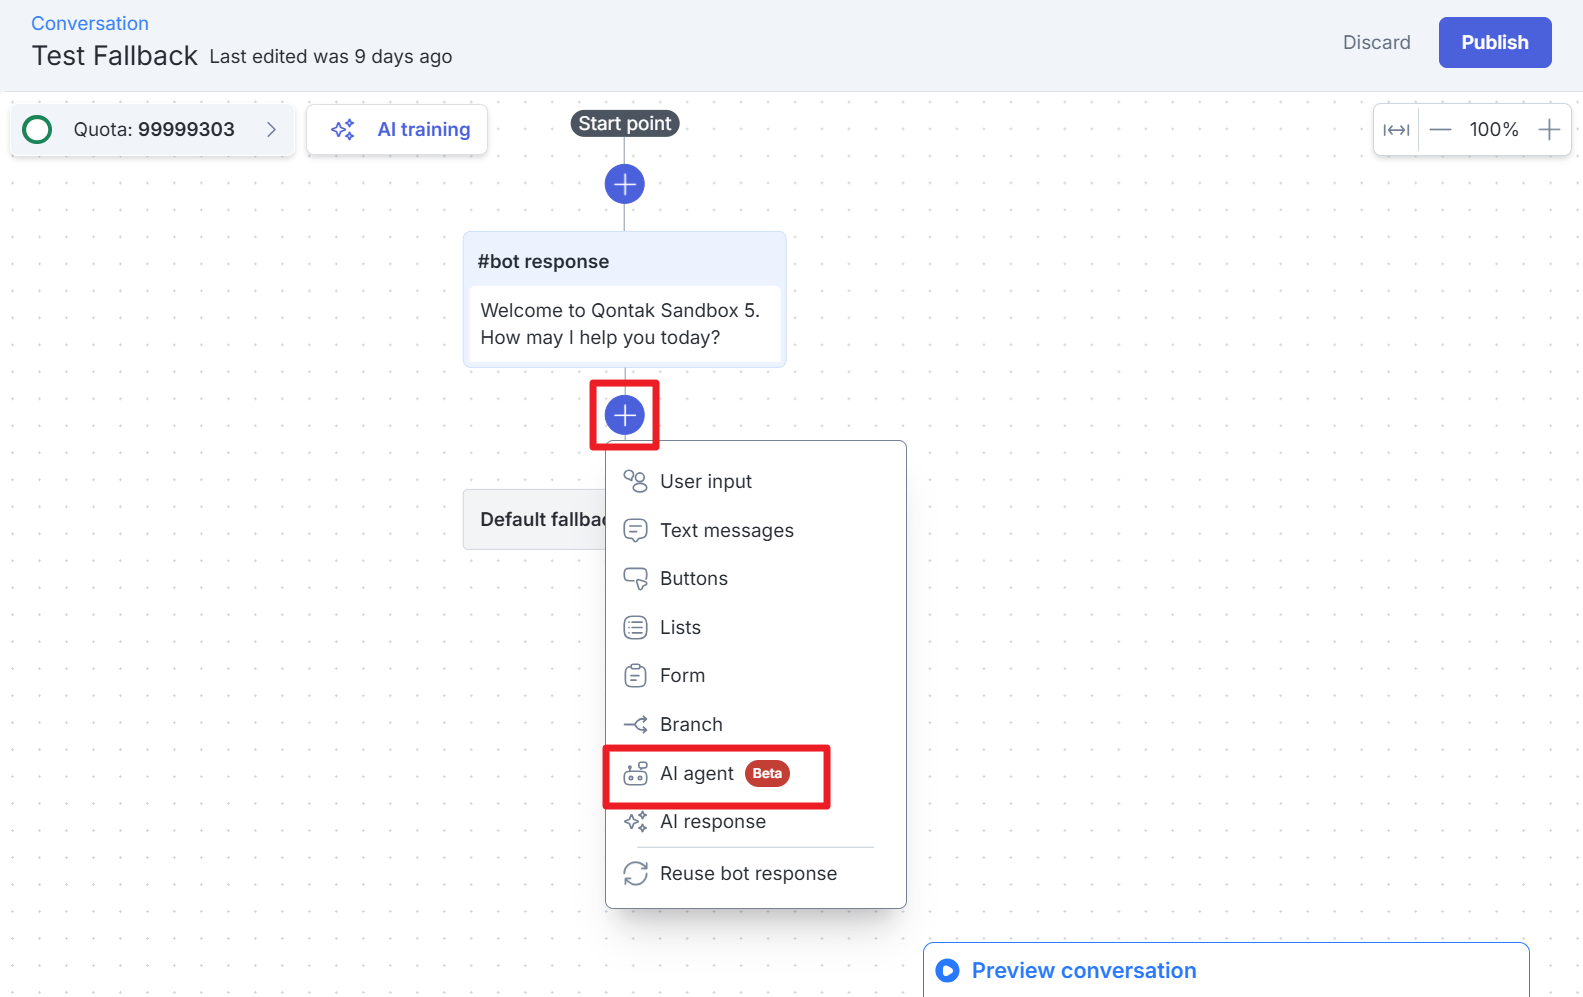
Task: Add a Form node from menu
Action: click(682, 675)
